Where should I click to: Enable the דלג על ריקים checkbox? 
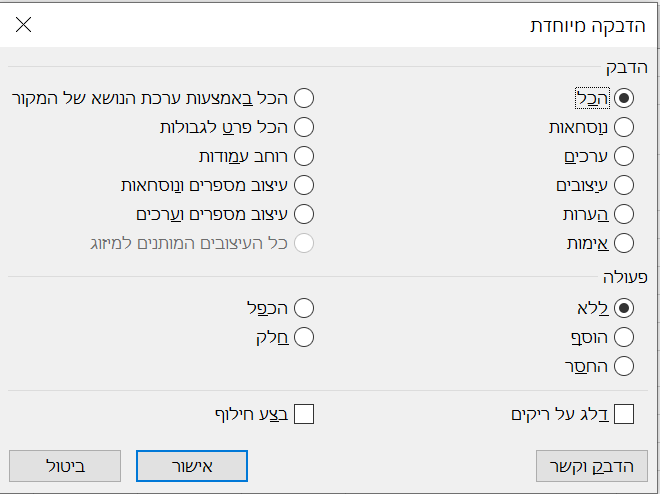coord(625,413)
